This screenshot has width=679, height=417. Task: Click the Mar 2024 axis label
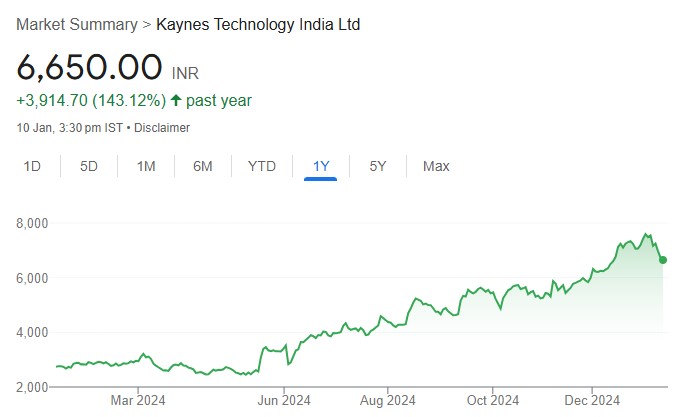[x=138, y=400]
